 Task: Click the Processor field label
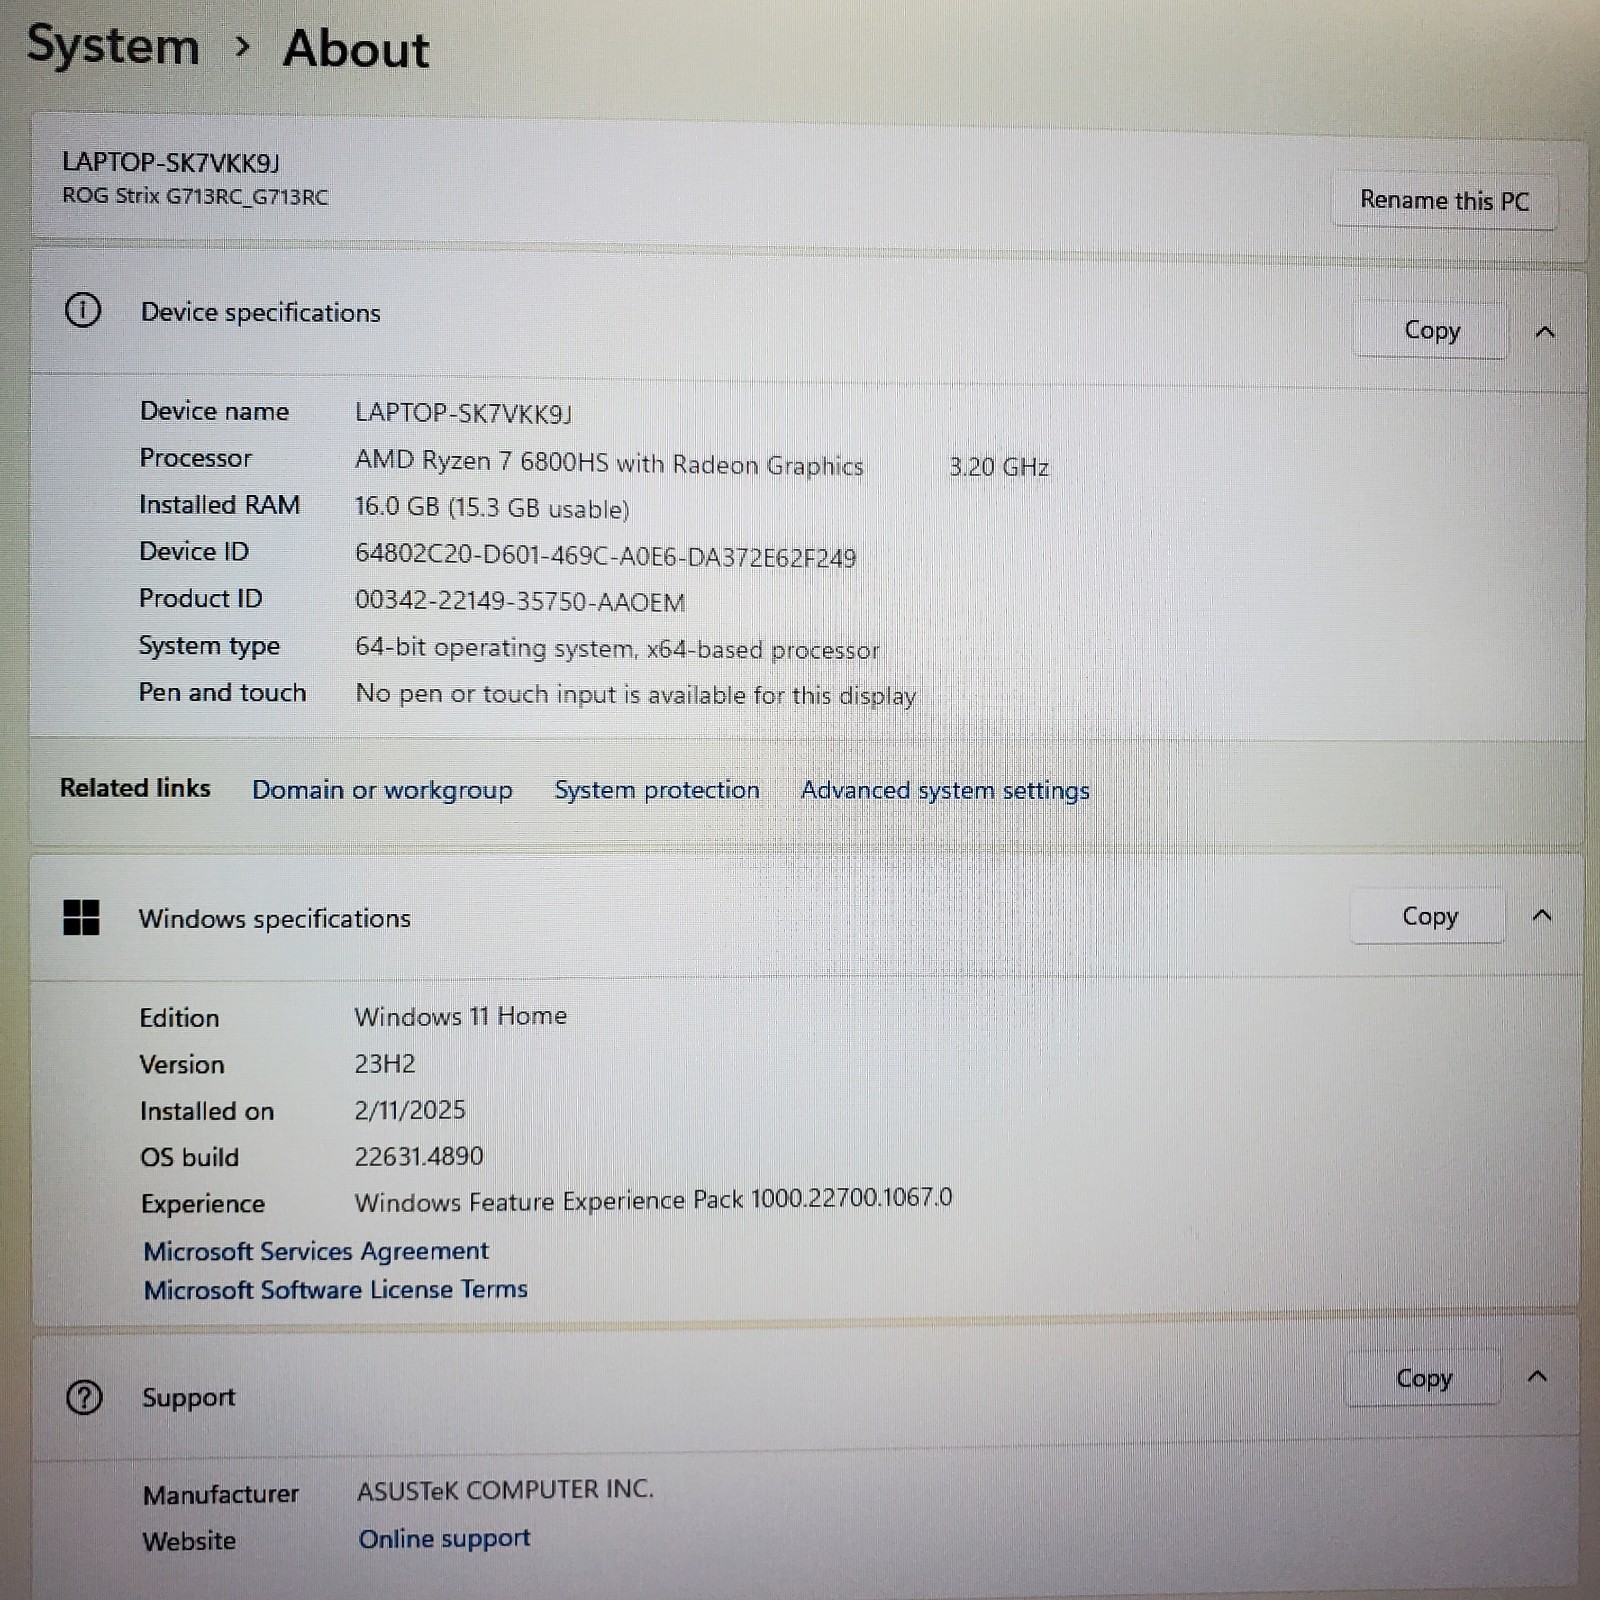pos(196,458)
